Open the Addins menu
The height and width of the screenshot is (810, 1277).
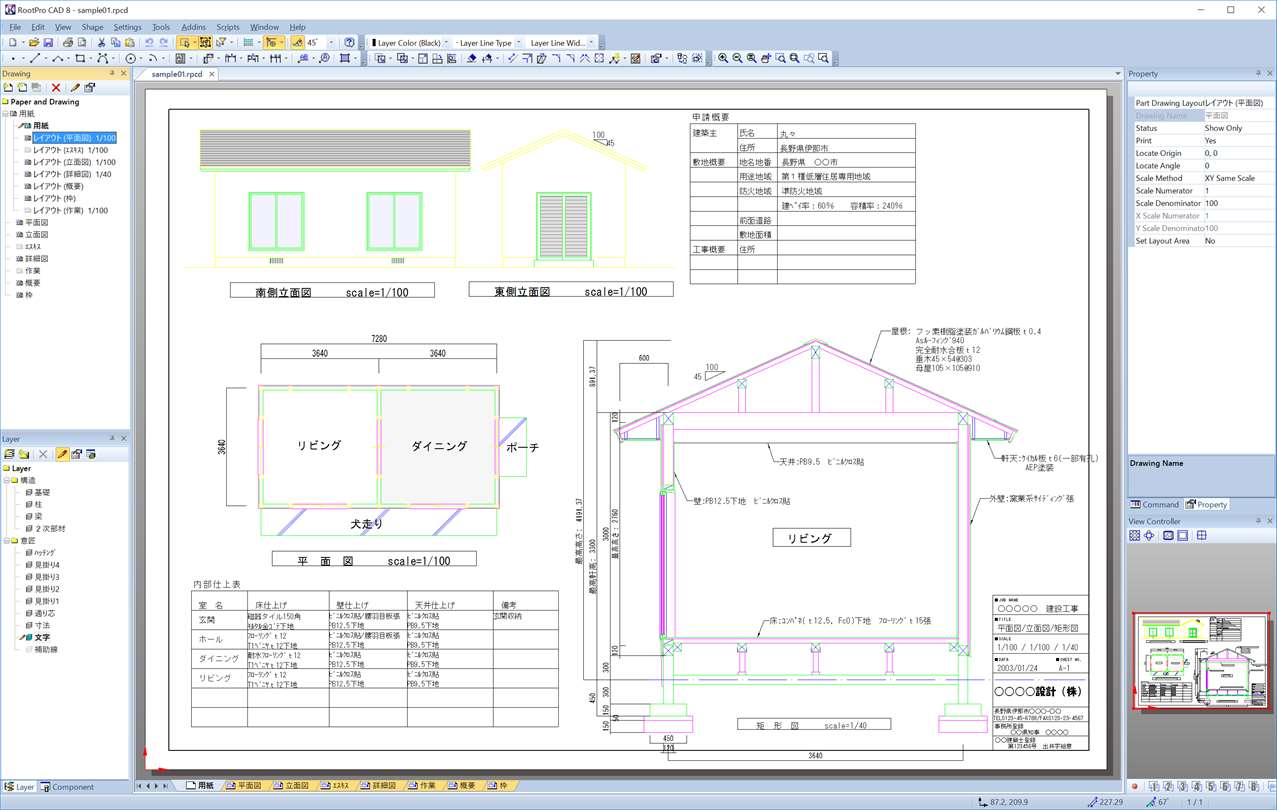(x=193, y=27)
